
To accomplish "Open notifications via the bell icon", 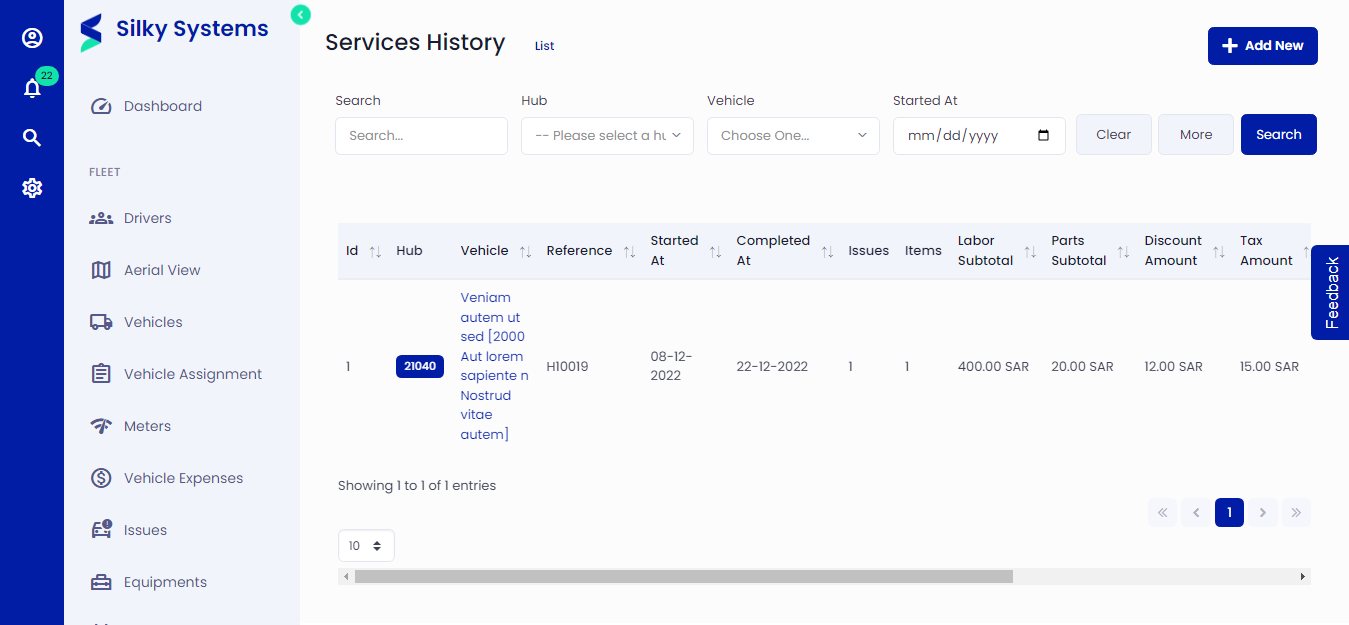I will coord(32,87).
